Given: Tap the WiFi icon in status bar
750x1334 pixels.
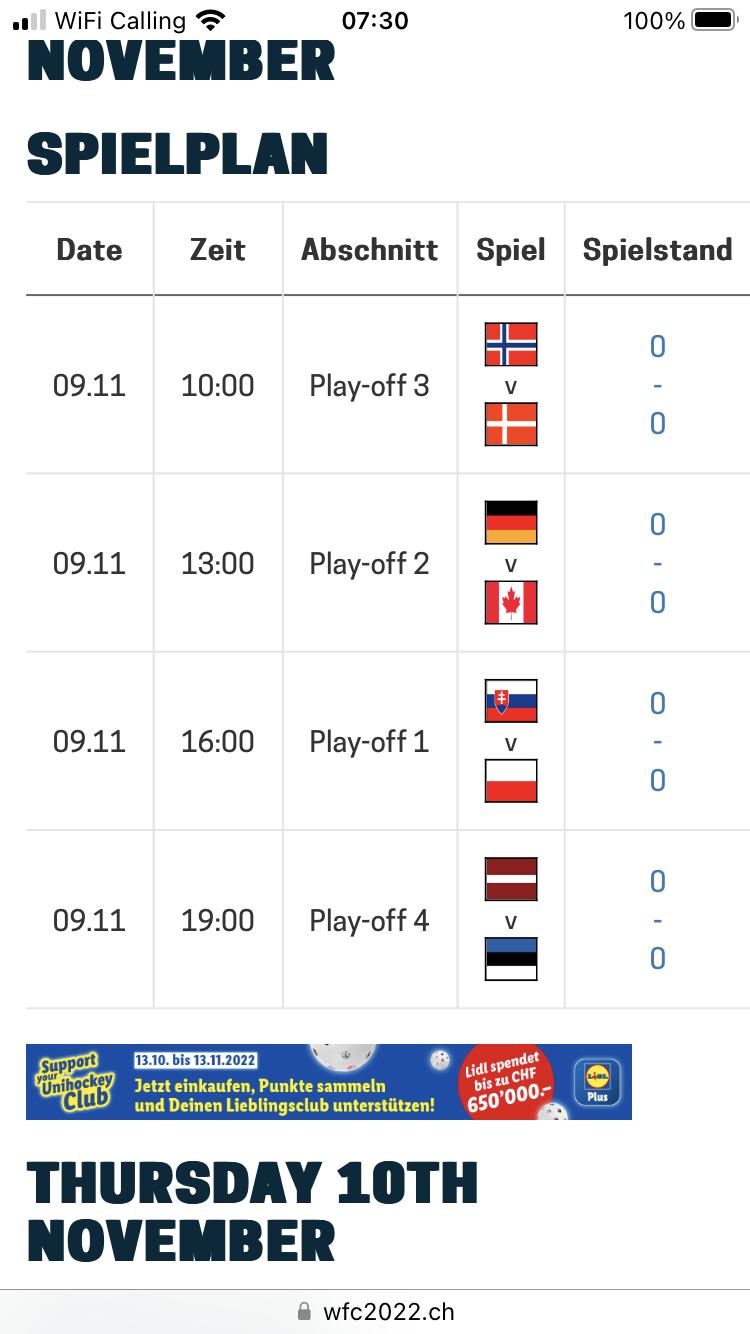Looking at the screenshot, I should pos(210,20).
